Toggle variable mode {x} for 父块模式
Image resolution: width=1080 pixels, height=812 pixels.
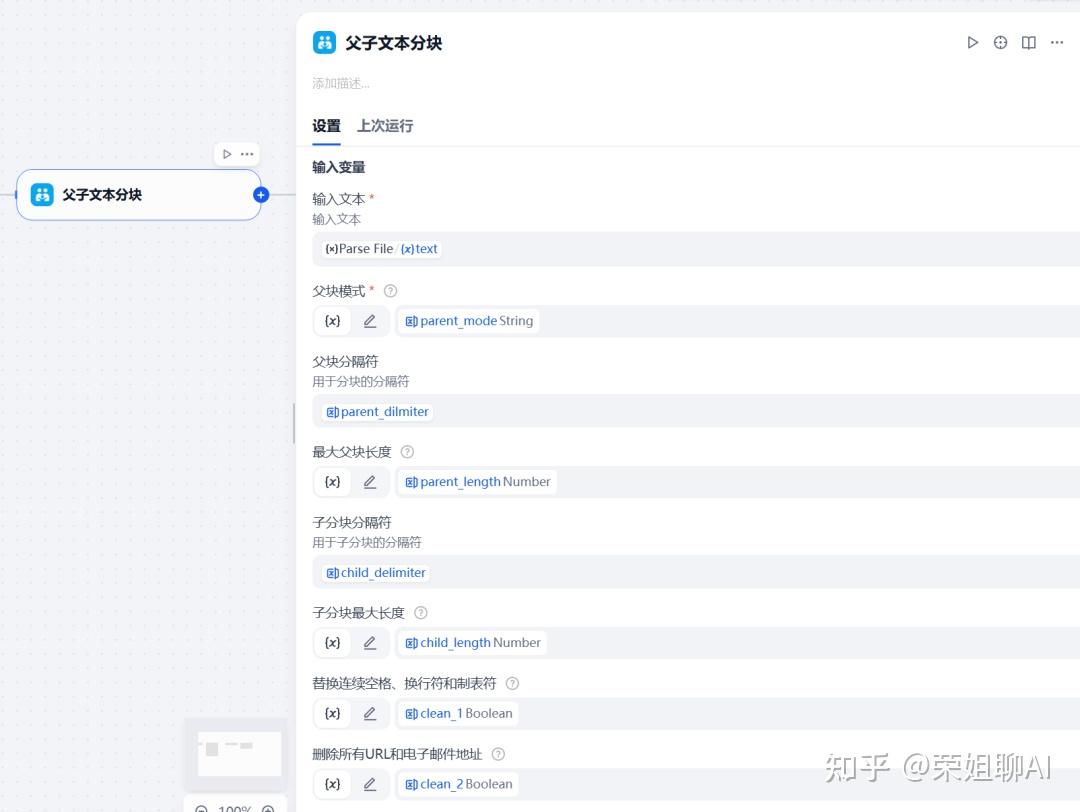pyautogui.click(x=333, y=321)
